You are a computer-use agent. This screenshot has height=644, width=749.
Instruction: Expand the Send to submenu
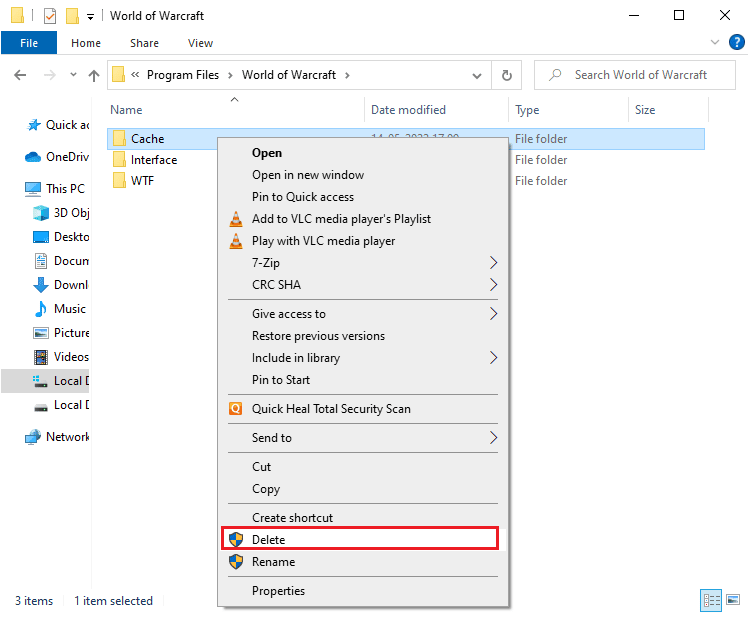coord(363,438)
